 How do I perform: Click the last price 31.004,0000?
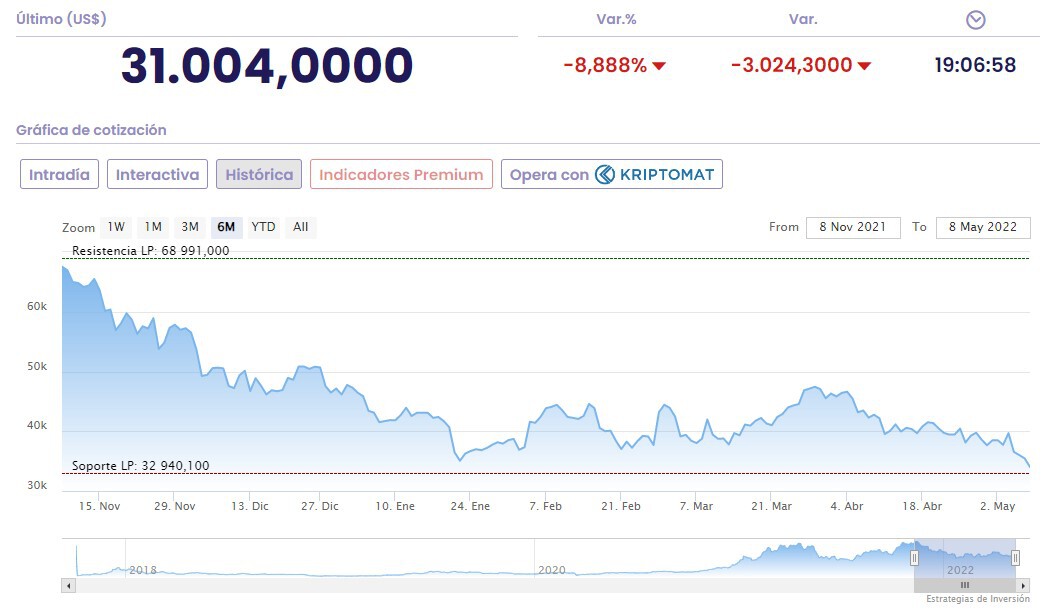click(x=267, y=66)
